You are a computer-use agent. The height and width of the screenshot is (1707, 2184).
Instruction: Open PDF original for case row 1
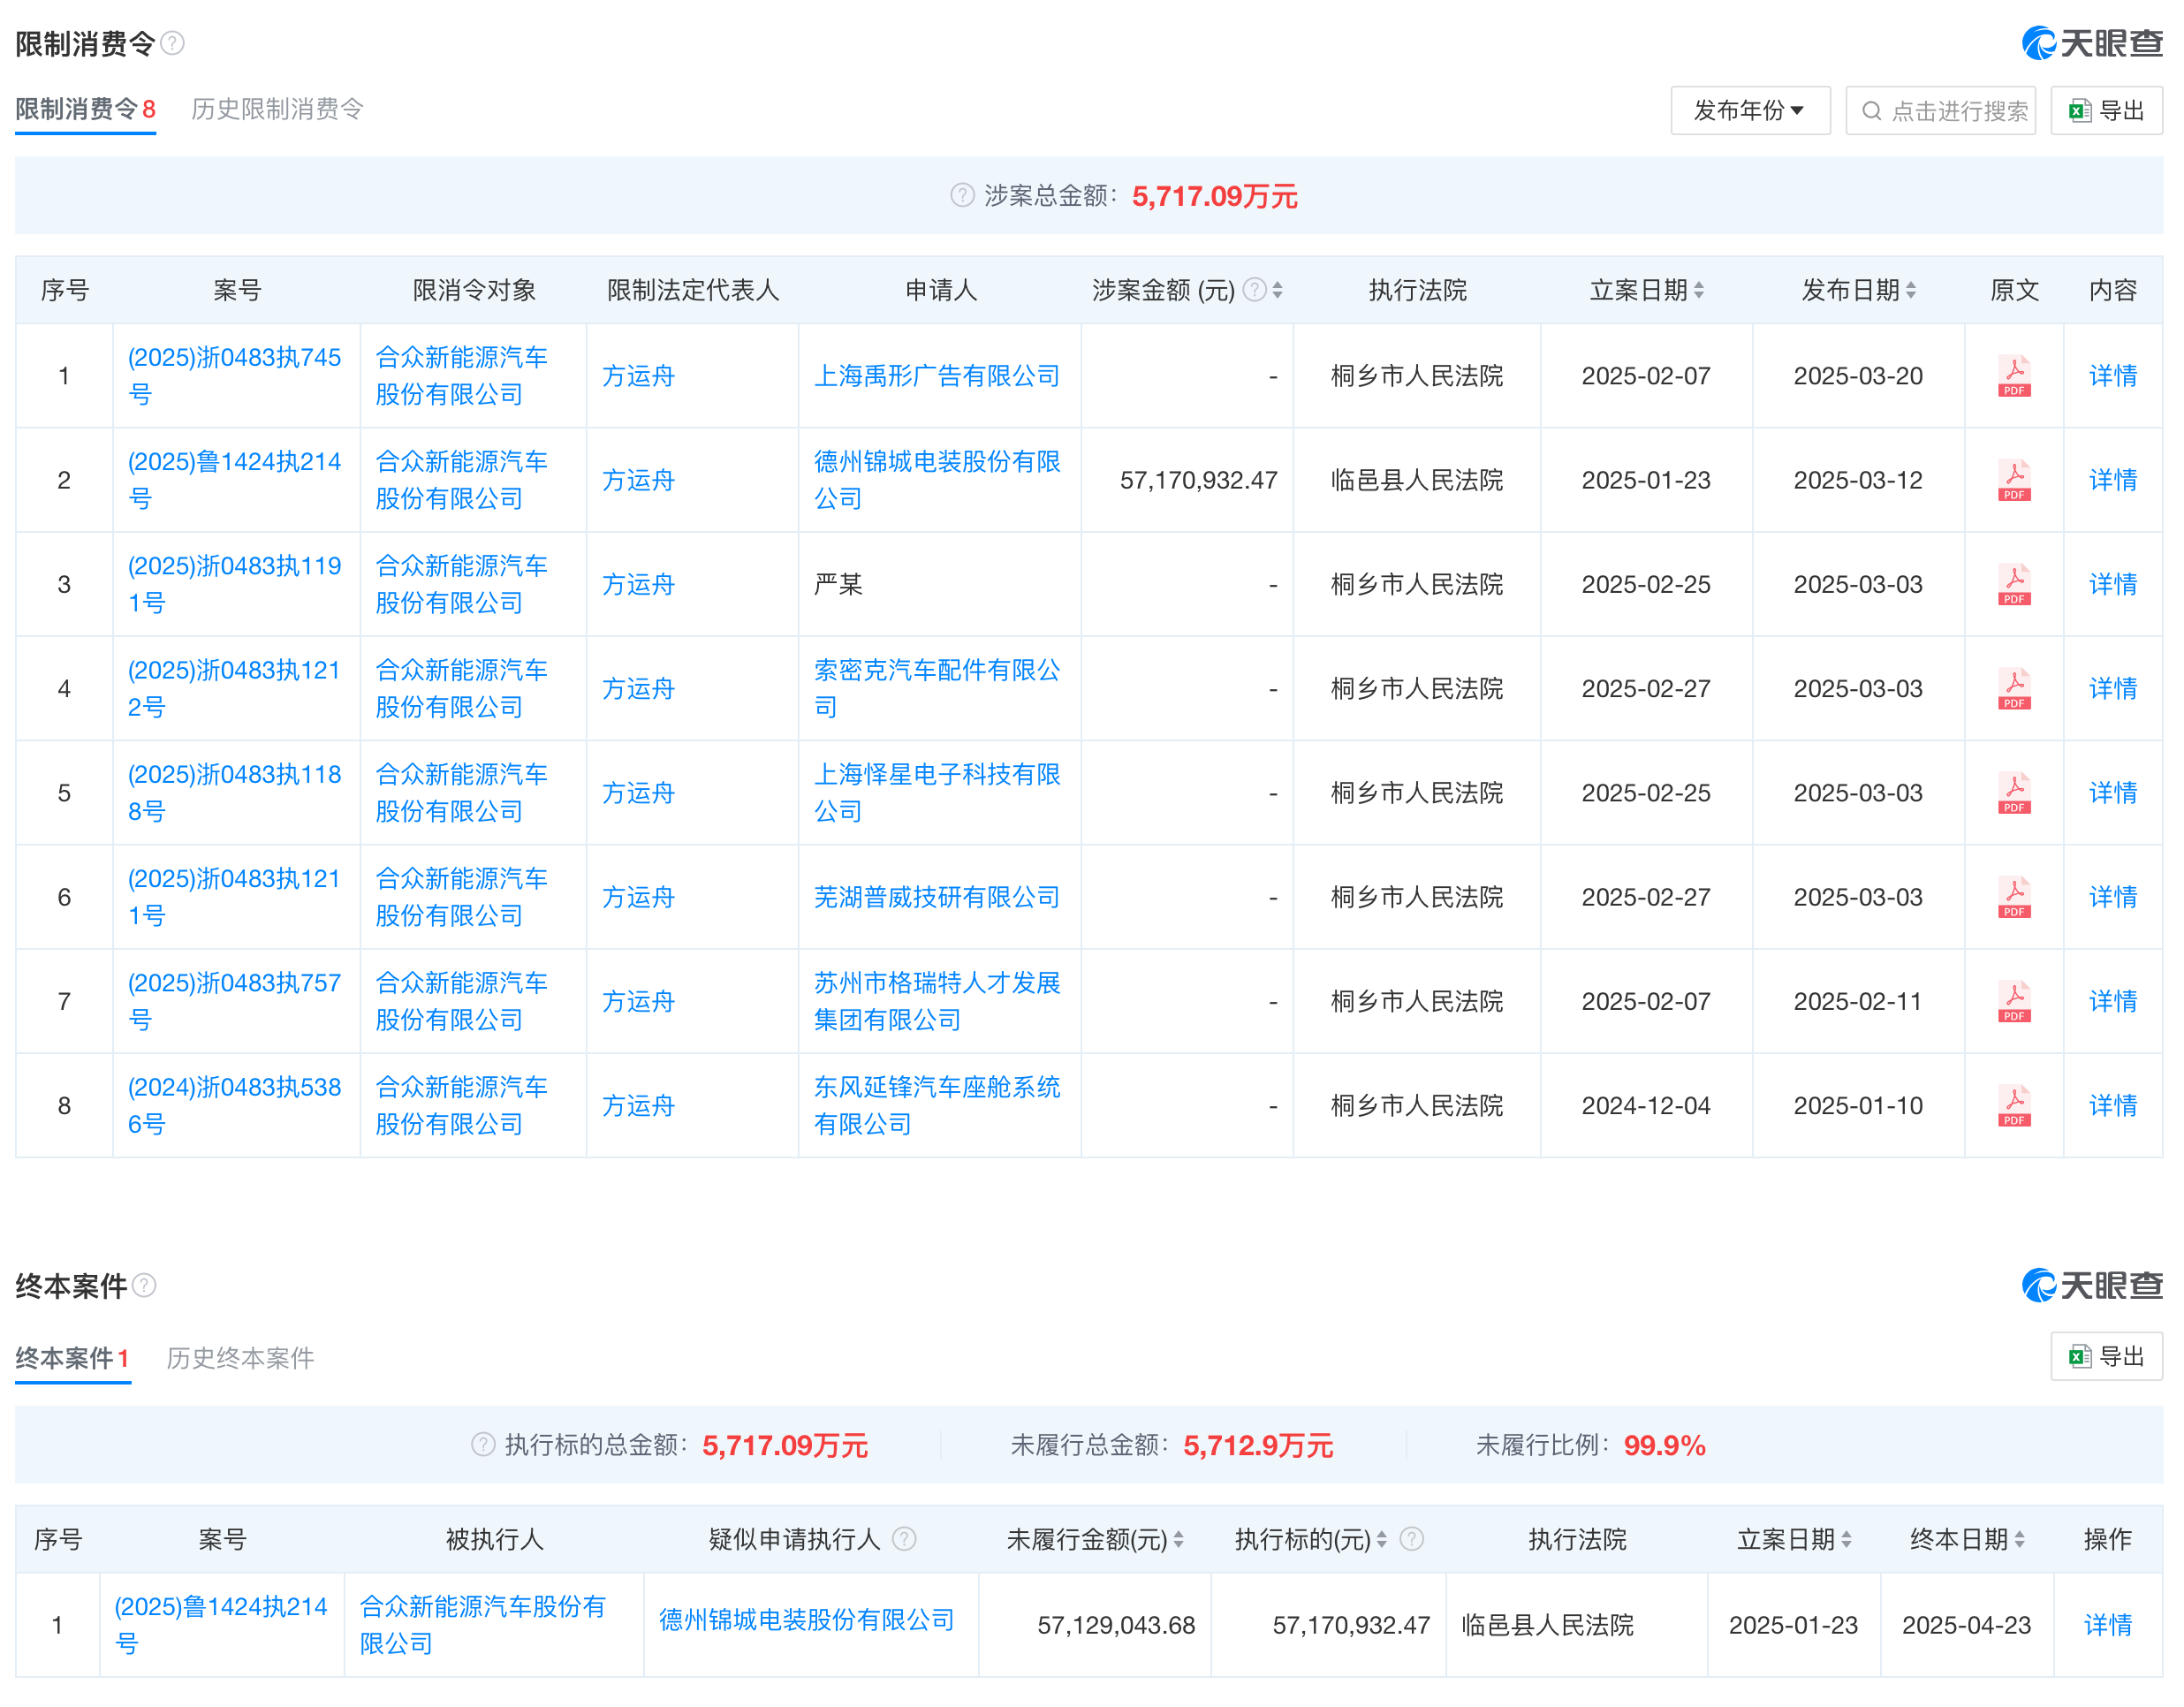(2014, 376)
